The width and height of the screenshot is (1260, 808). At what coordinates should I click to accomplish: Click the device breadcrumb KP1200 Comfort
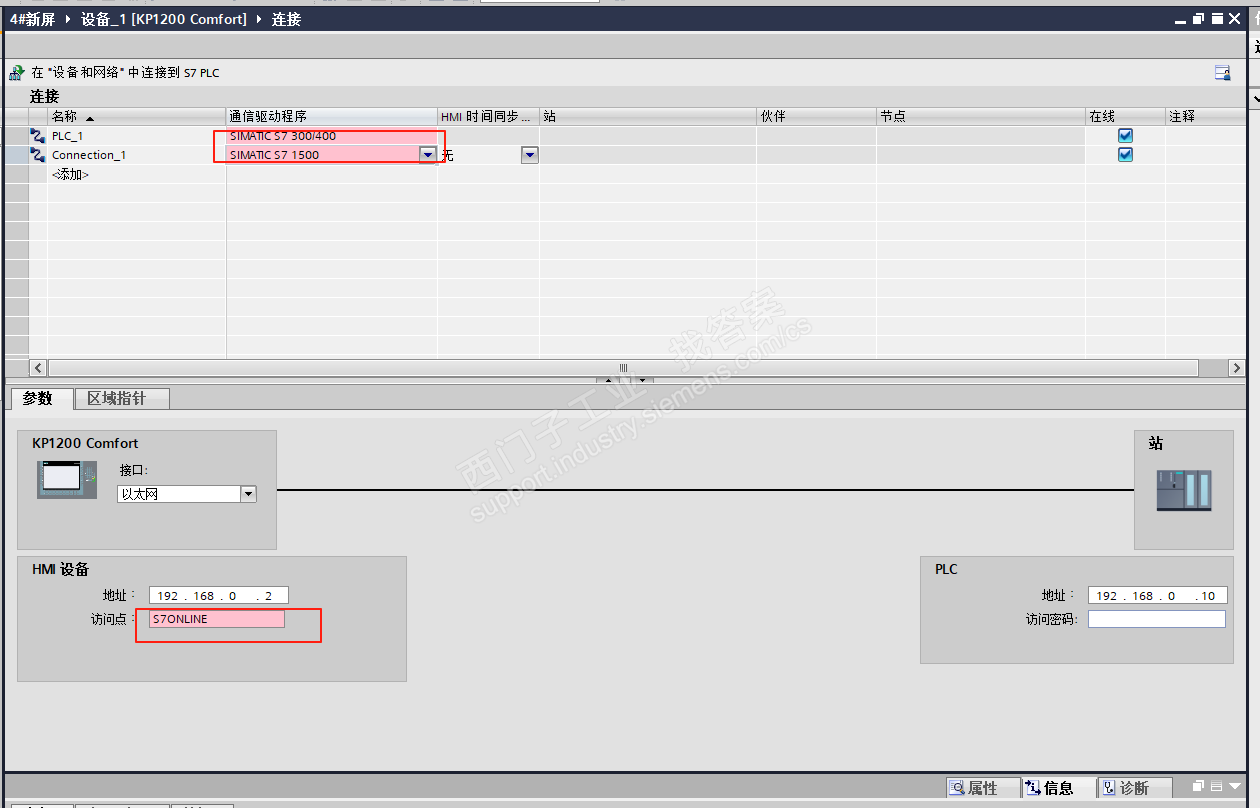coord(164,19)
